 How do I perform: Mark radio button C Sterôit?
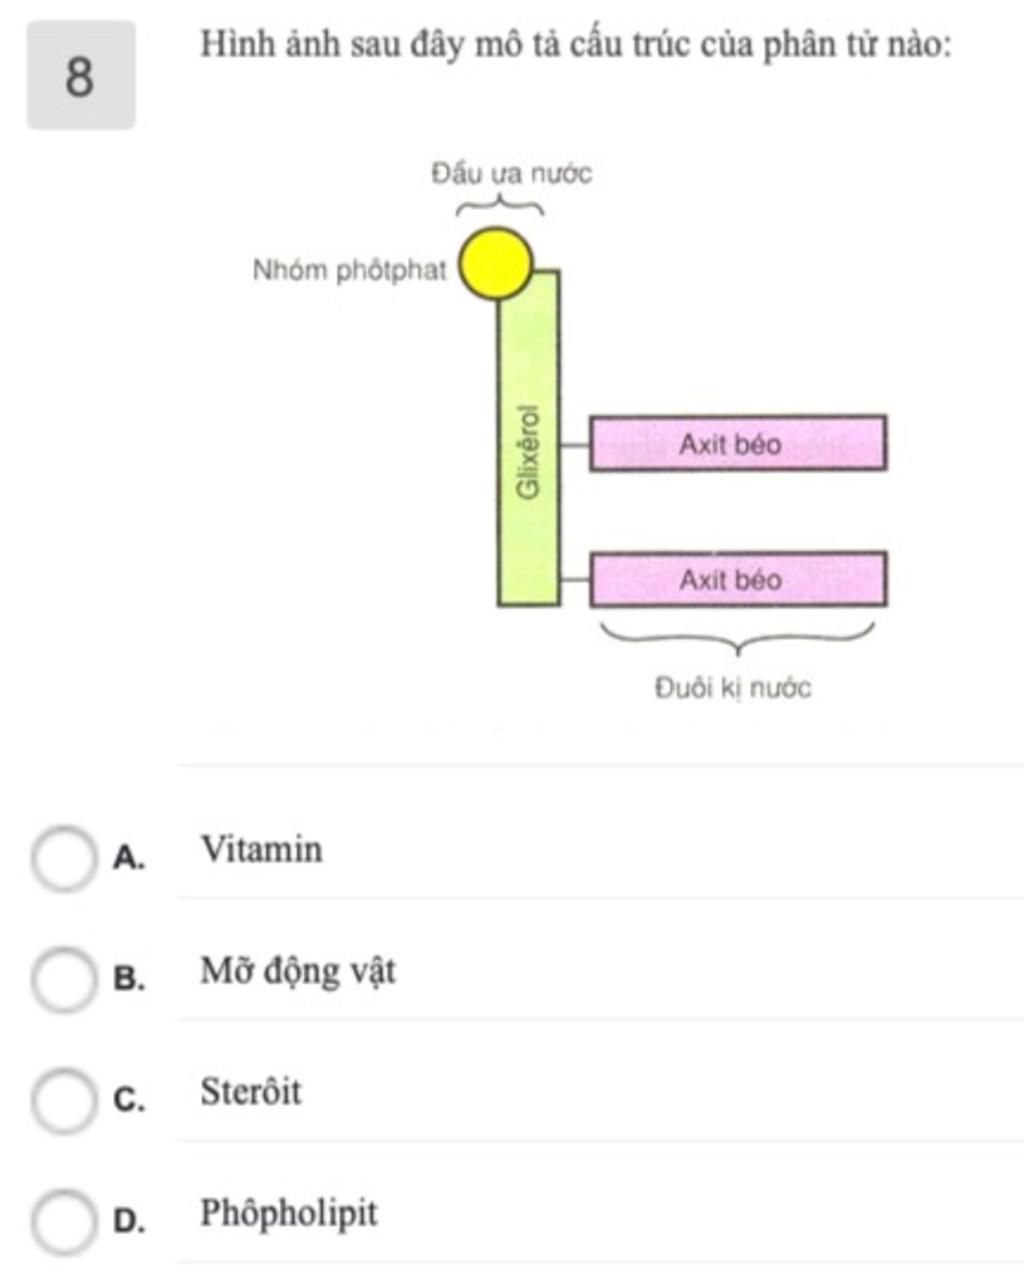(x=63, y=1100)
